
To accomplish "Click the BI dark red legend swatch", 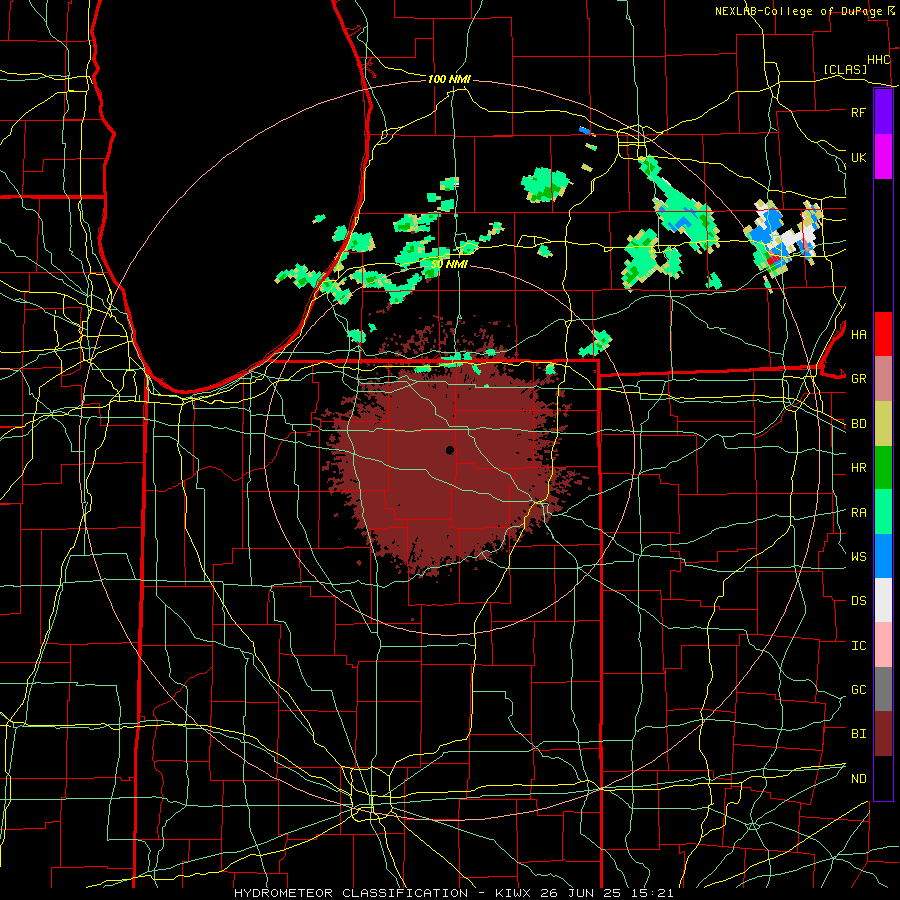I will 883,734.
